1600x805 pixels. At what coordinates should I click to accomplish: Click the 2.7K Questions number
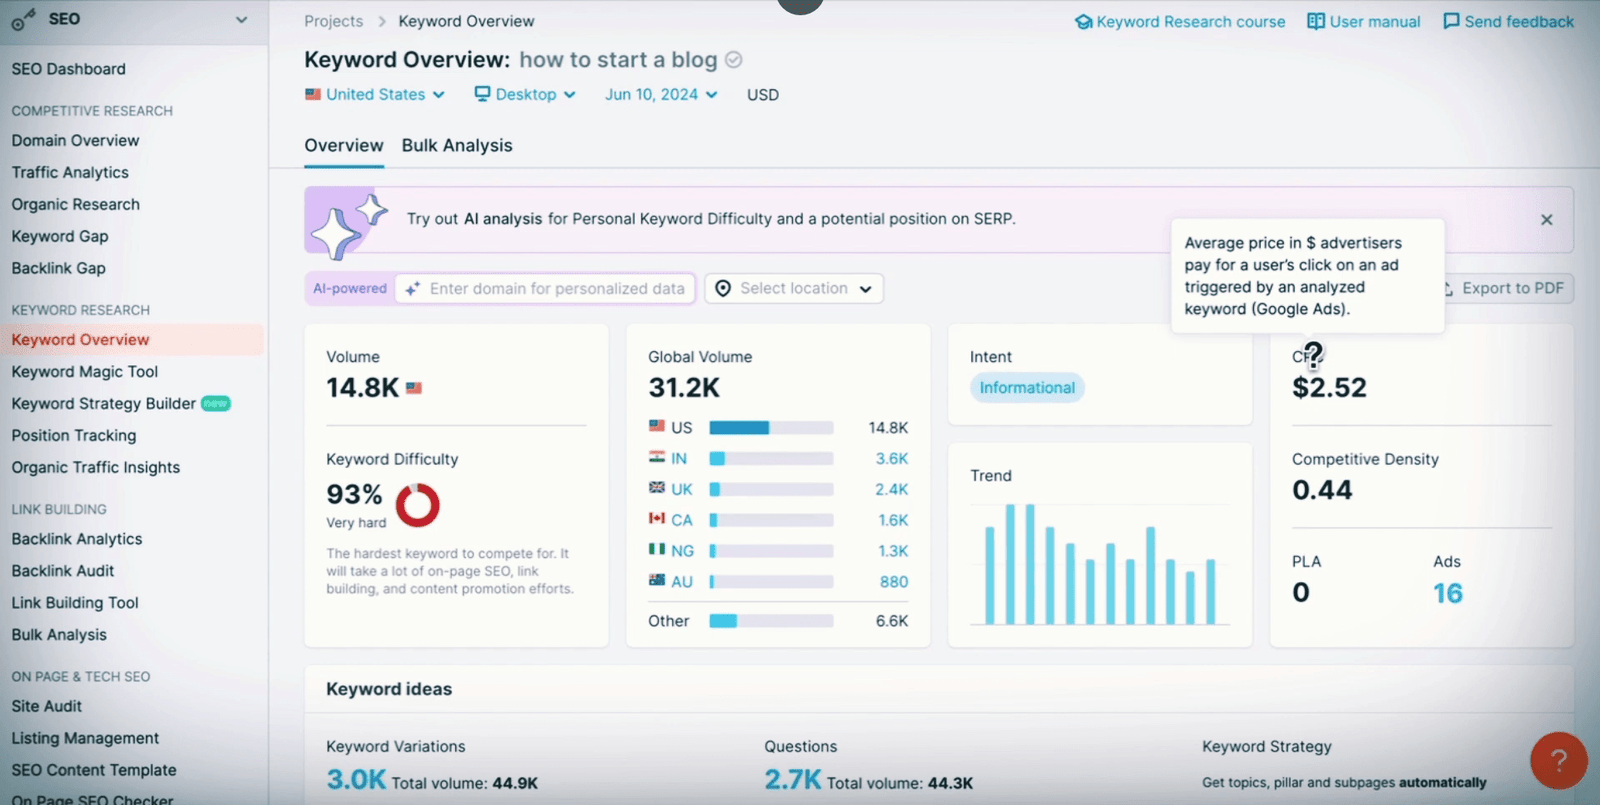(x=792, y=780)
